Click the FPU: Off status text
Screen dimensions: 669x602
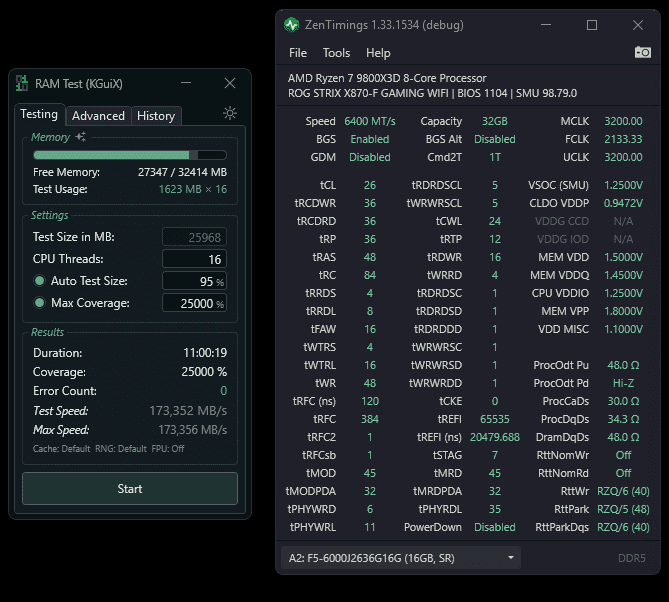click(x=168, y=448)
